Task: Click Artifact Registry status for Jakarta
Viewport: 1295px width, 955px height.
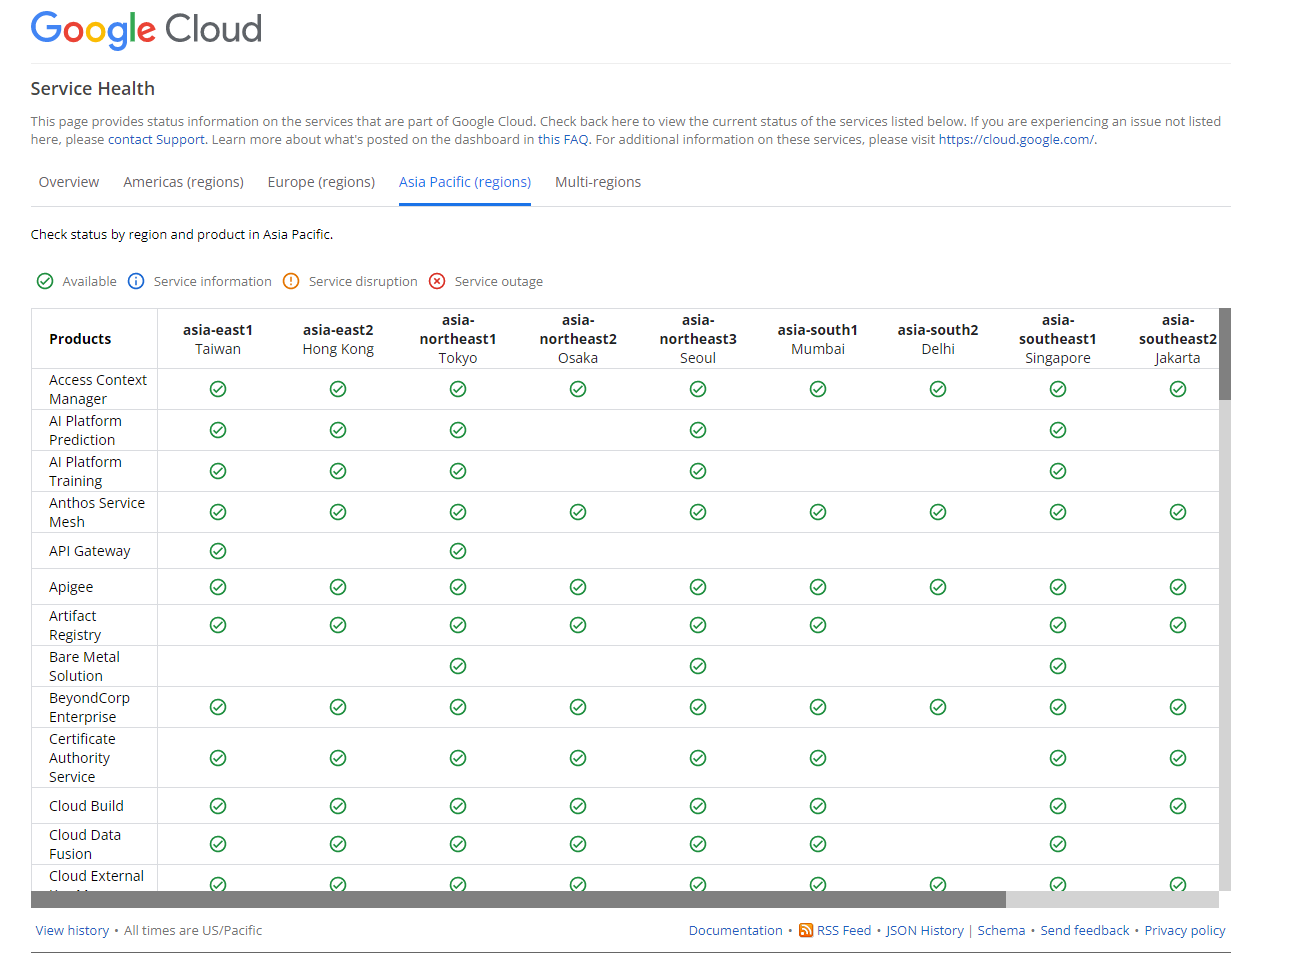Action: [1178, 625]
